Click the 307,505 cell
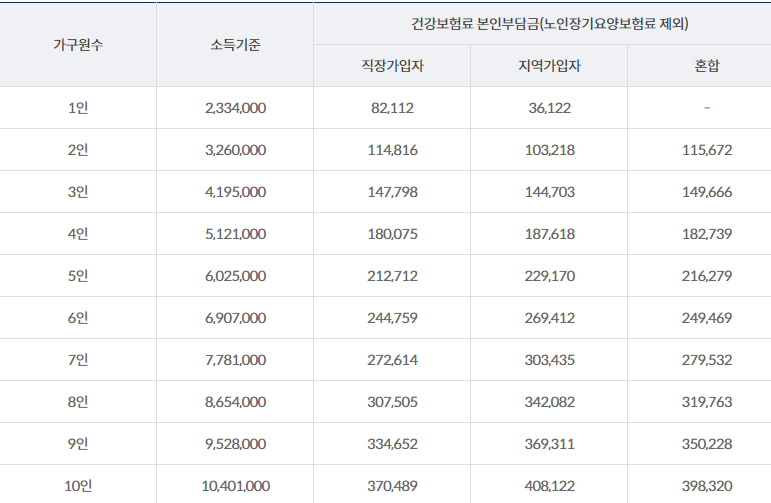The image size is (771, 503). coord(392,402)
